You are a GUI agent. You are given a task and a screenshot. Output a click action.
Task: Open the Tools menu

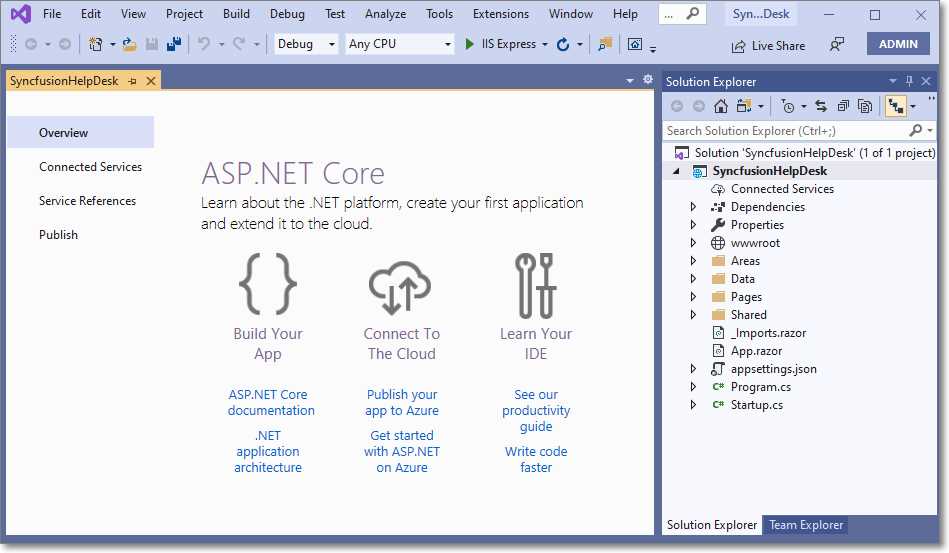[x=439, y=13]
